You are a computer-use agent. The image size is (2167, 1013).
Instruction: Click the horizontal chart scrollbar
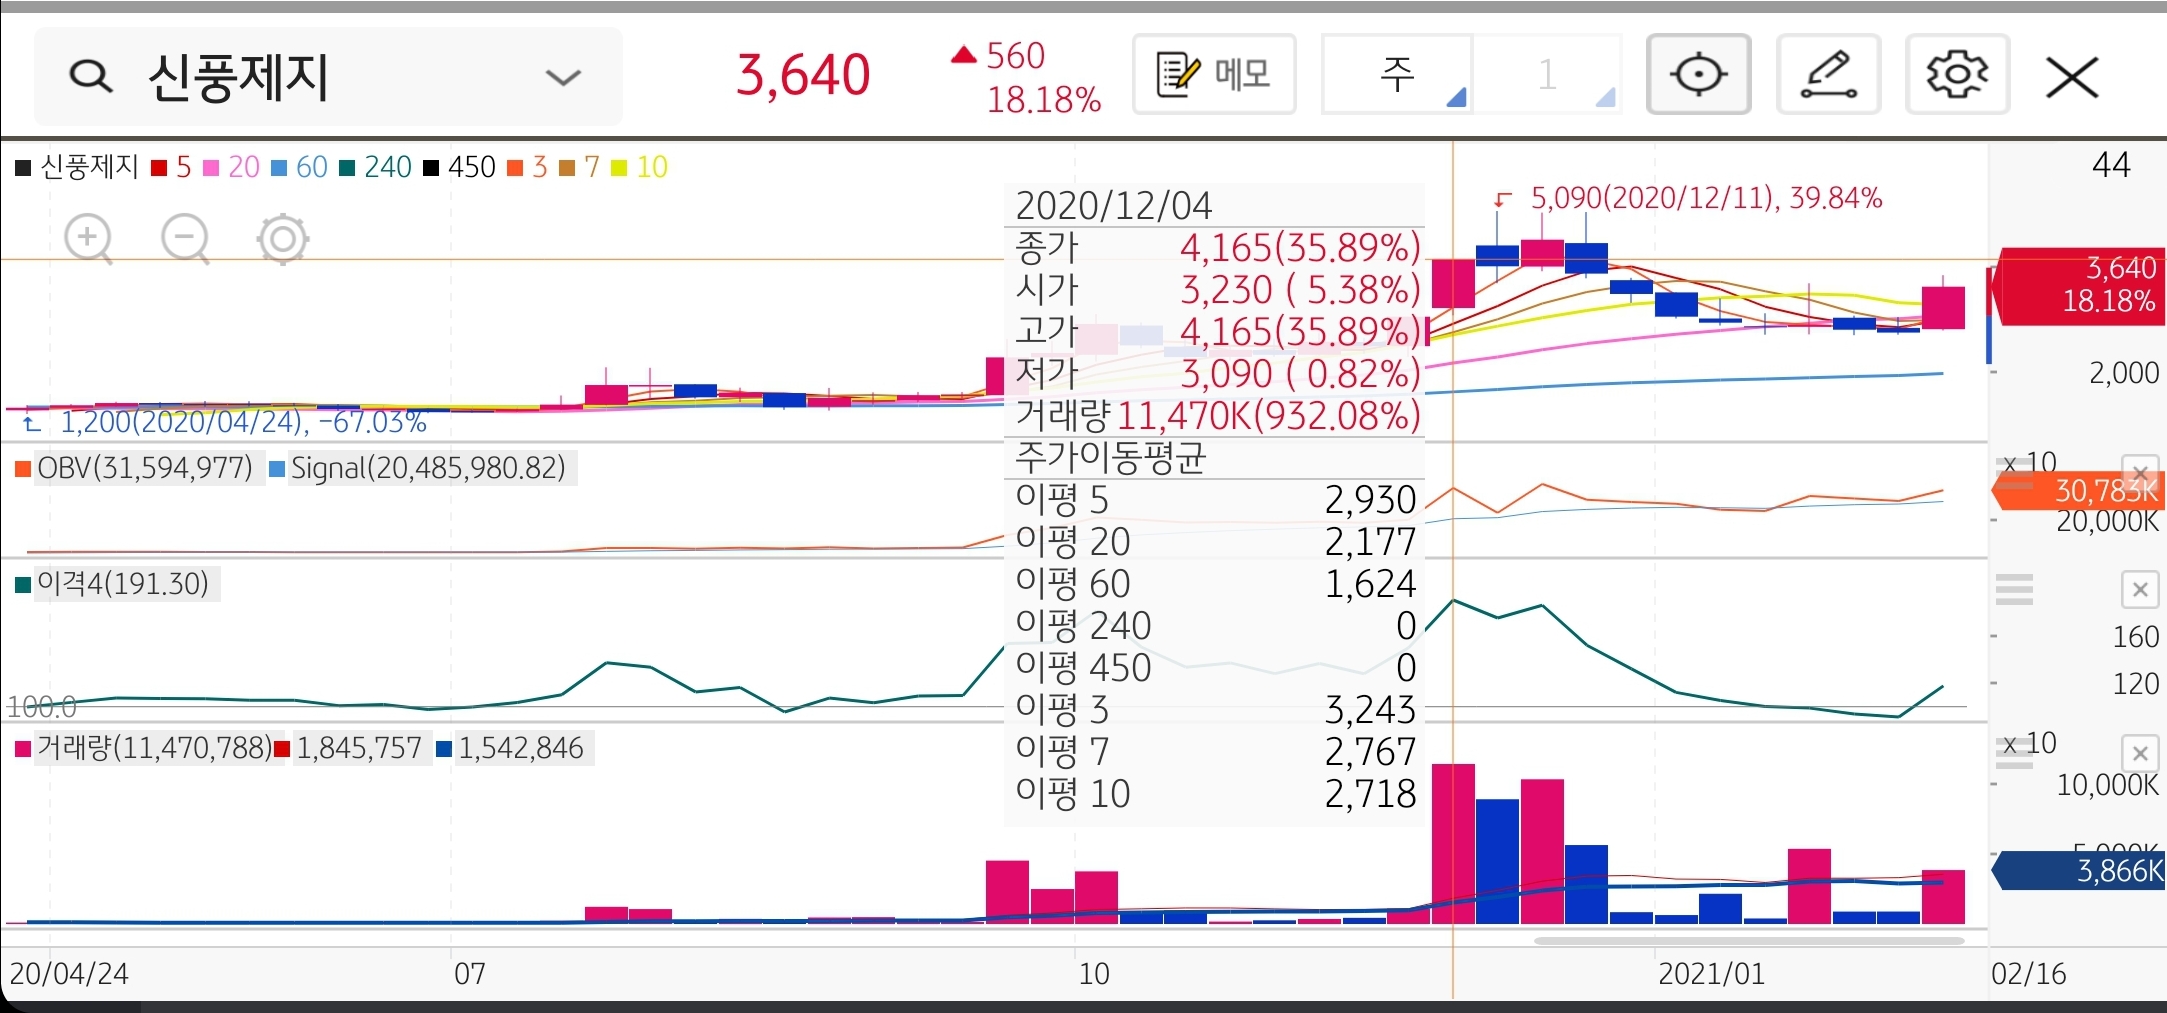(x=1749, y=941)
